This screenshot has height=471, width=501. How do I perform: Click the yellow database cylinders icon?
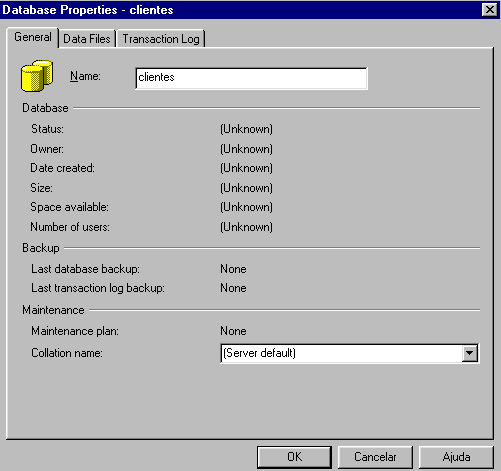[37, 76]
